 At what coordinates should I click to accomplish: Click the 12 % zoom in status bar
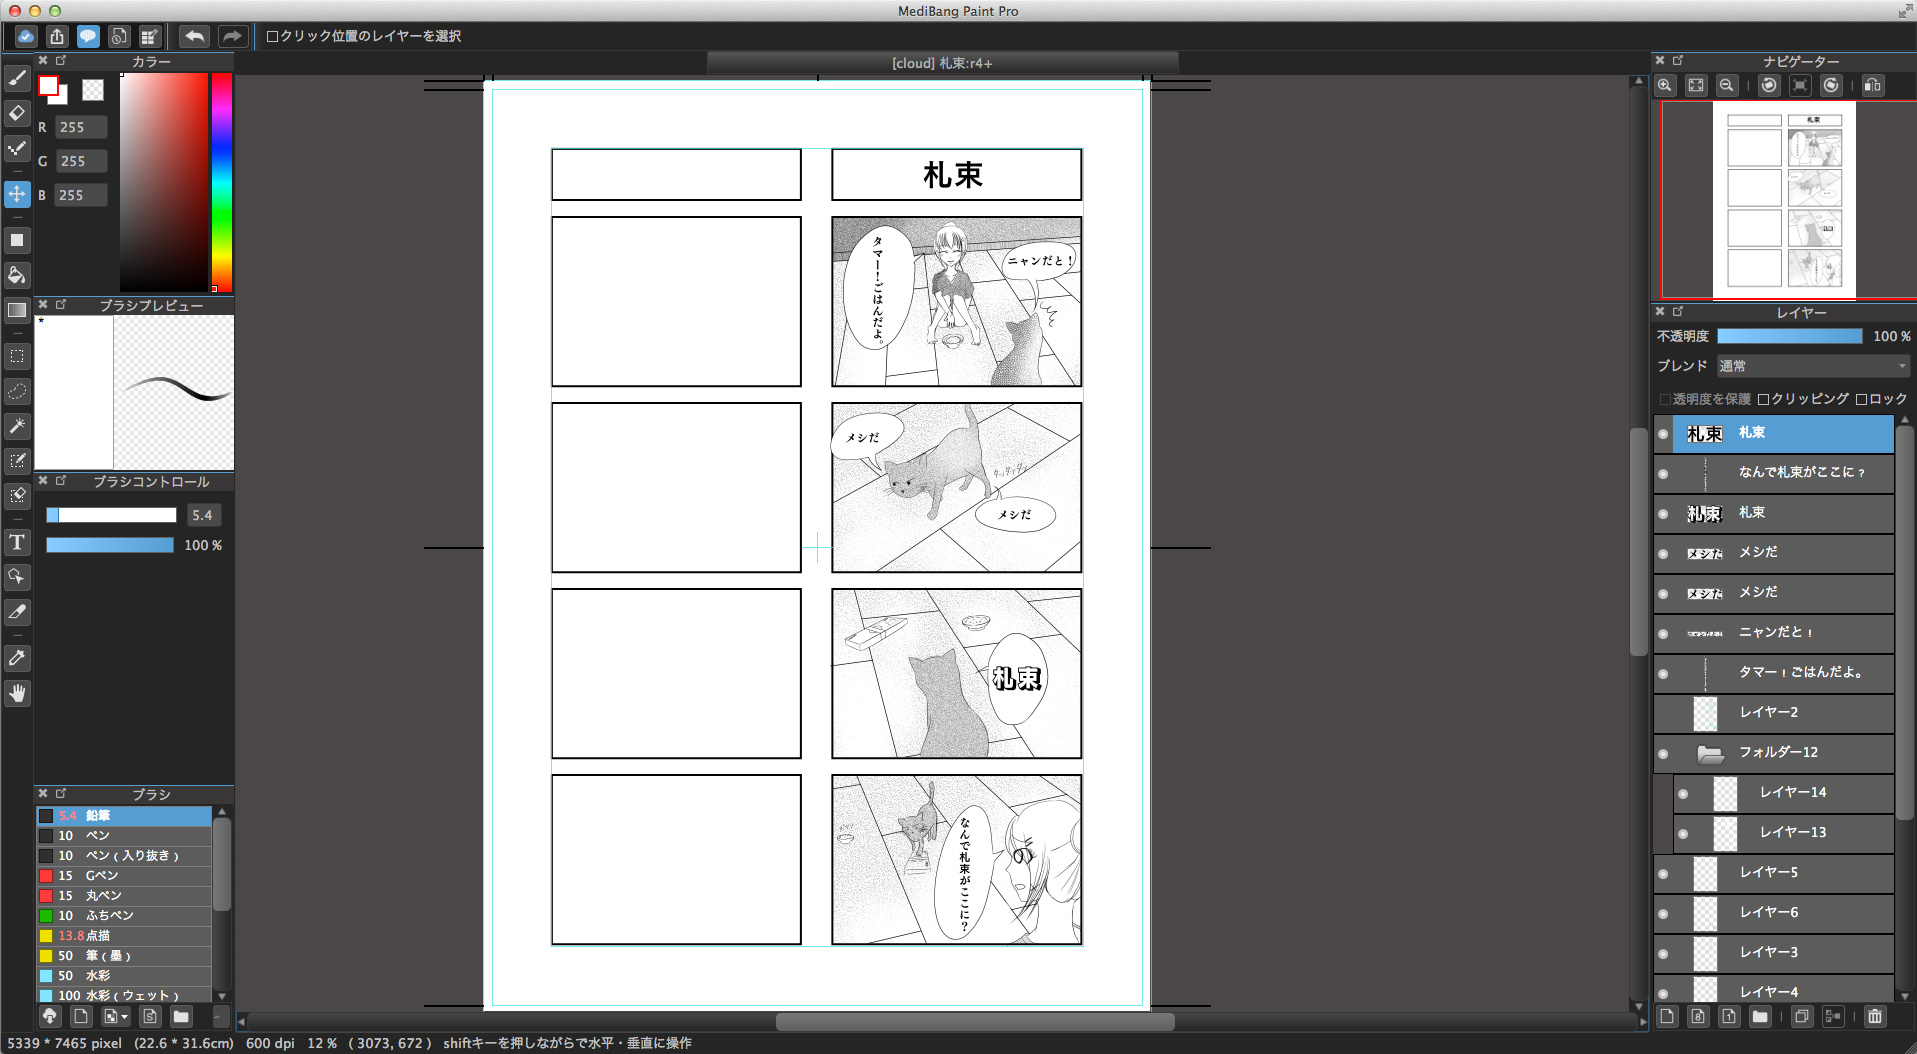(322, 1043)
